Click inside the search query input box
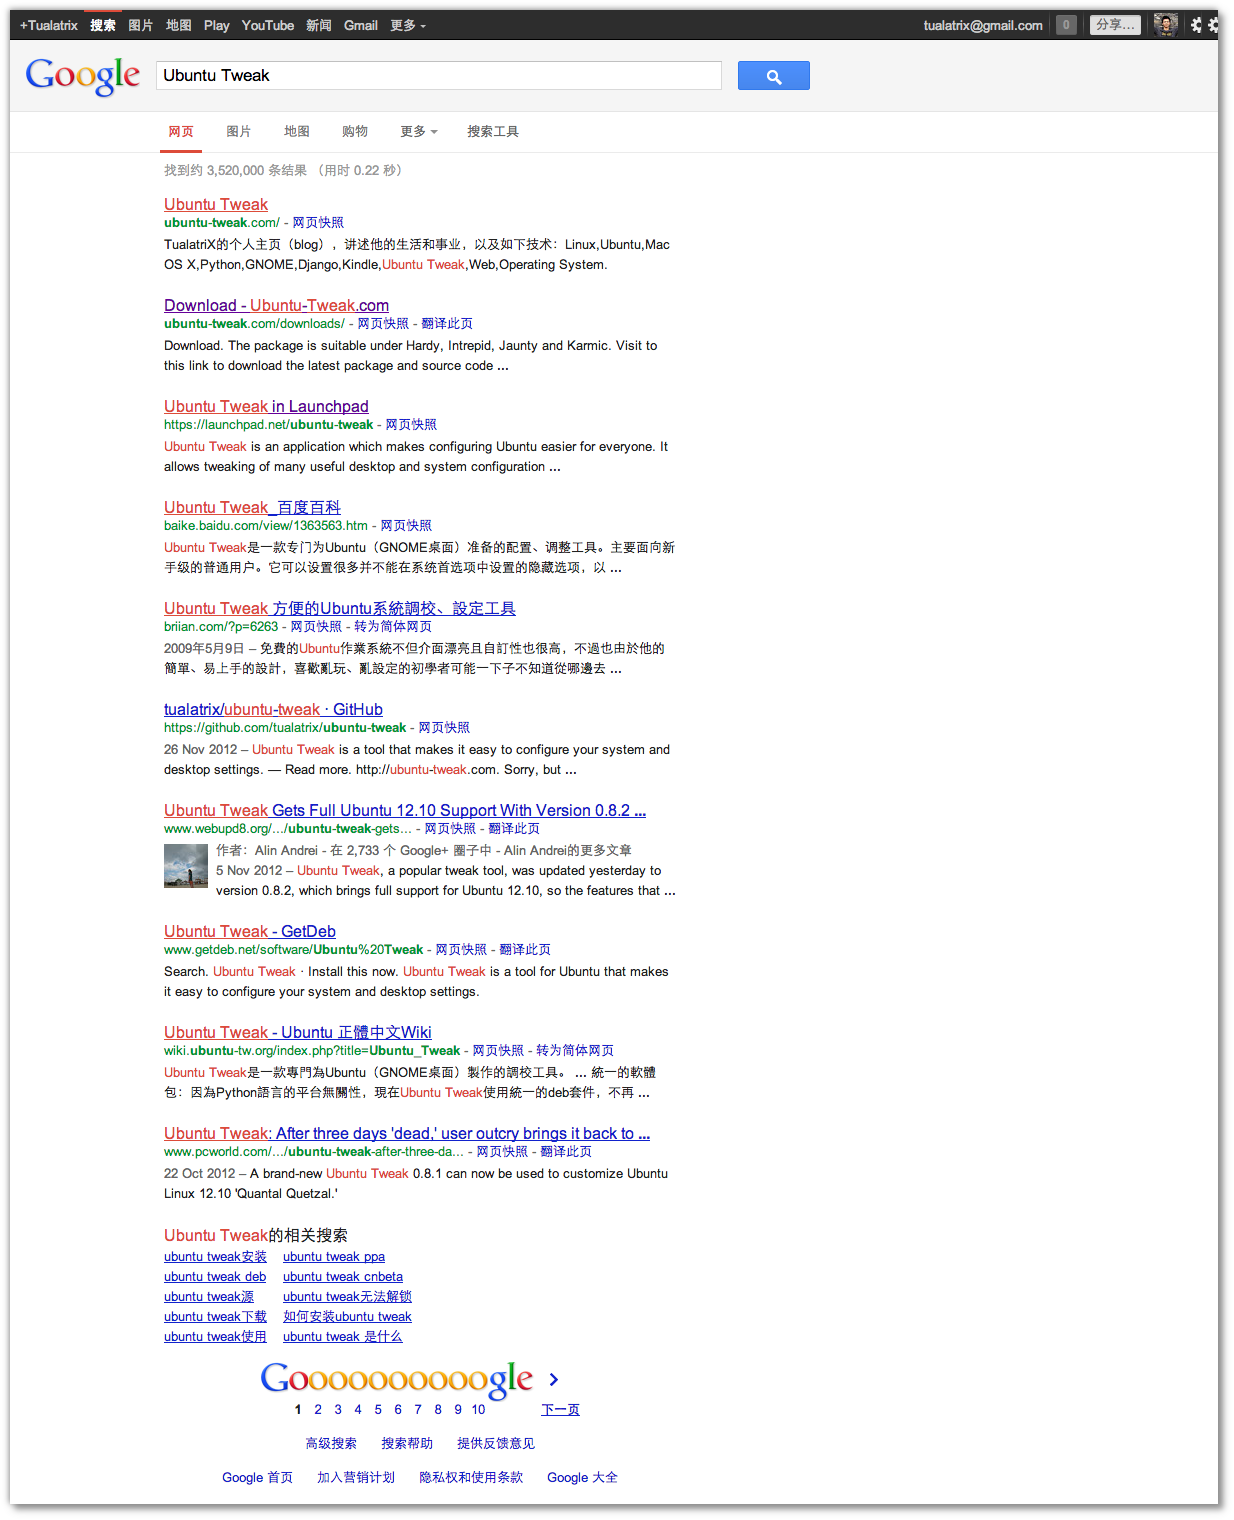The image size is (1234, 1520). [438, 75]
